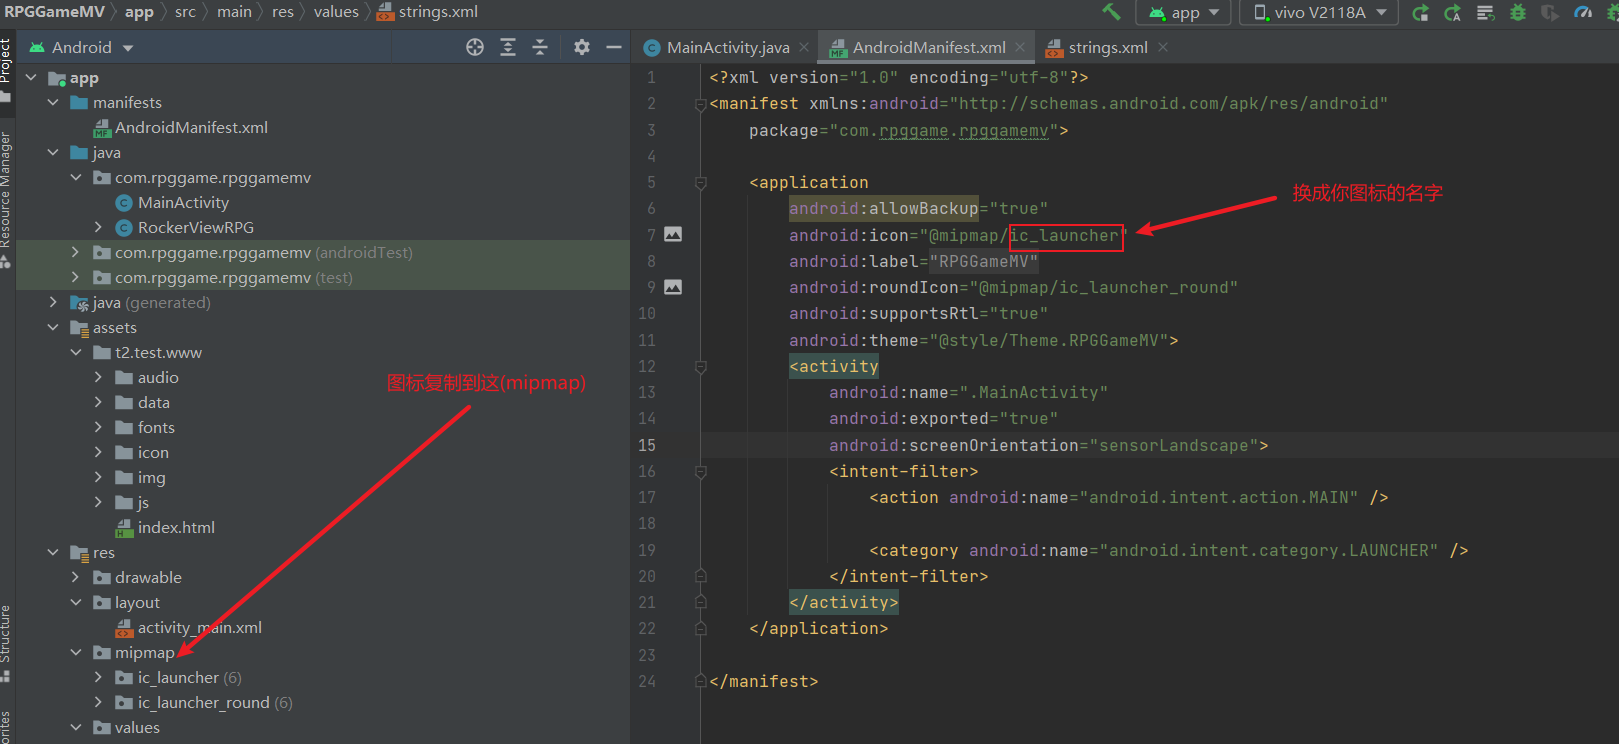Click the icon preview gutter on line 7

pos(673,234)
